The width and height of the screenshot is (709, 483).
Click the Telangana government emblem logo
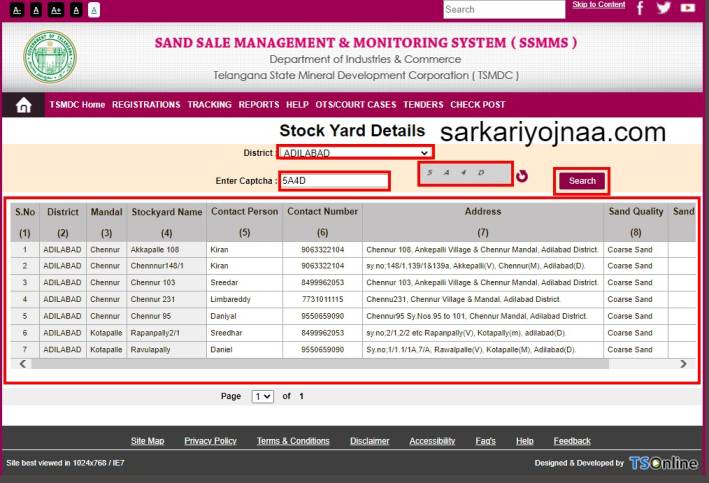pos(50,57)
